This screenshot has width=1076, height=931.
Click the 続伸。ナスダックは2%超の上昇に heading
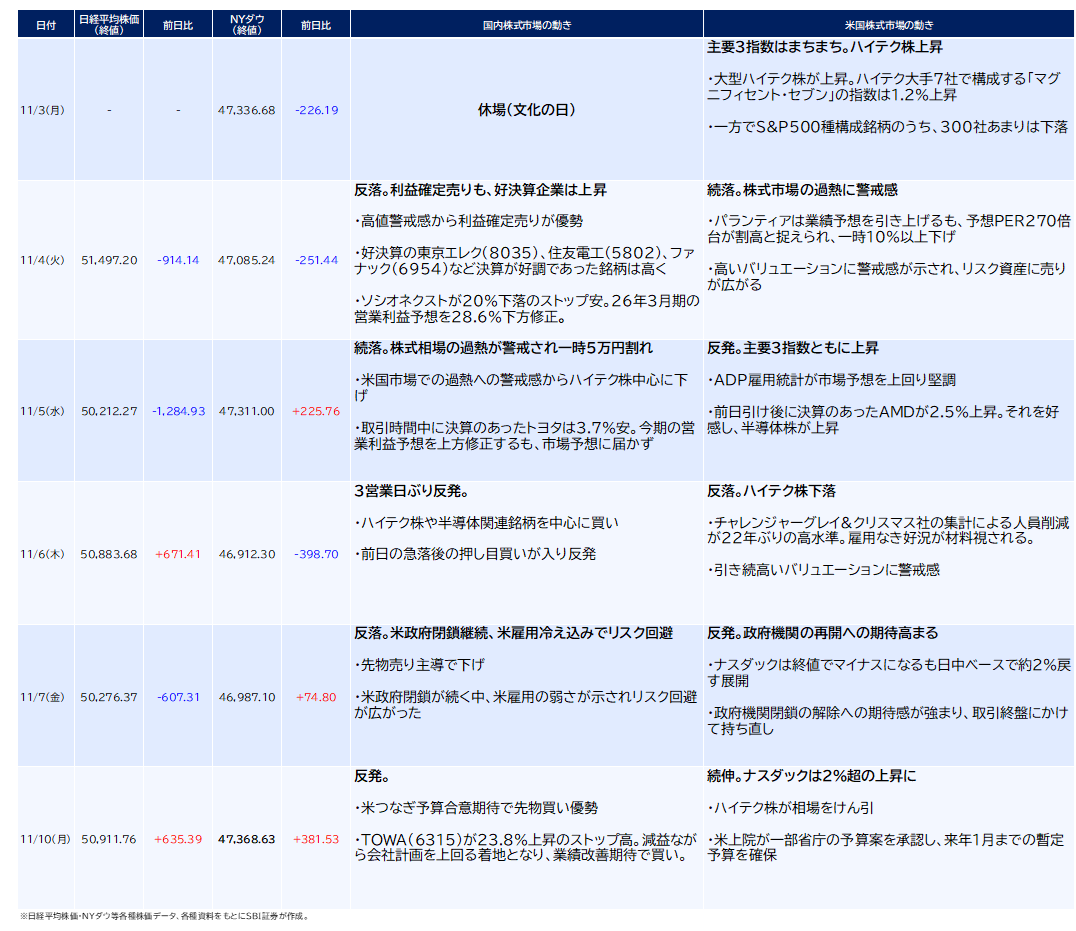[811, 776]
